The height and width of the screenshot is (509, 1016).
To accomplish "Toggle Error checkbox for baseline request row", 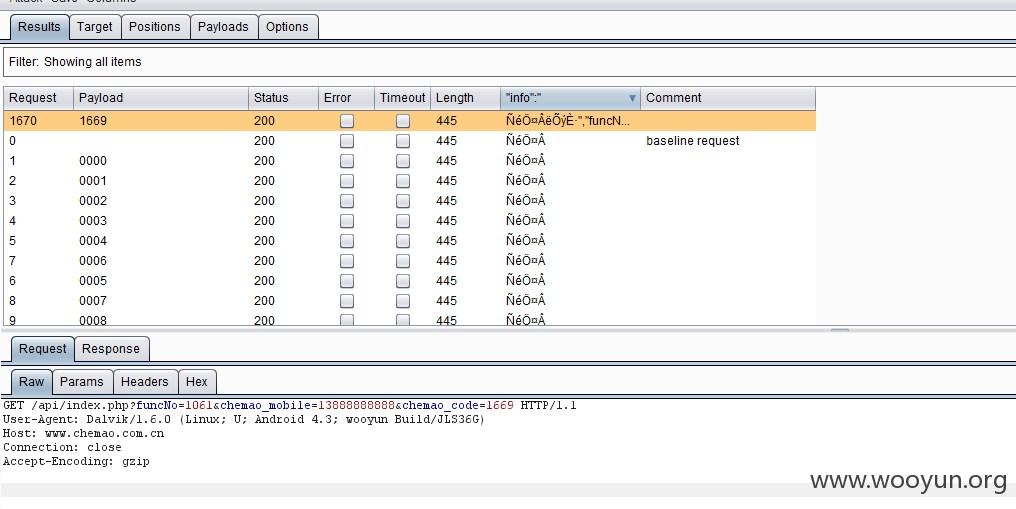I will [x=347, y=141].
